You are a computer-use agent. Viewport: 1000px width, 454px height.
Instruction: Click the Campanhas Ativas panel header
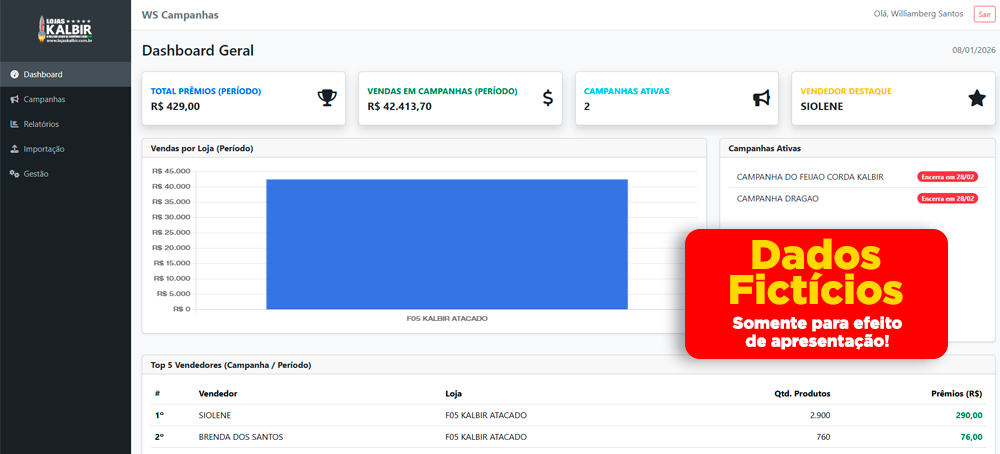click(765, 149)
